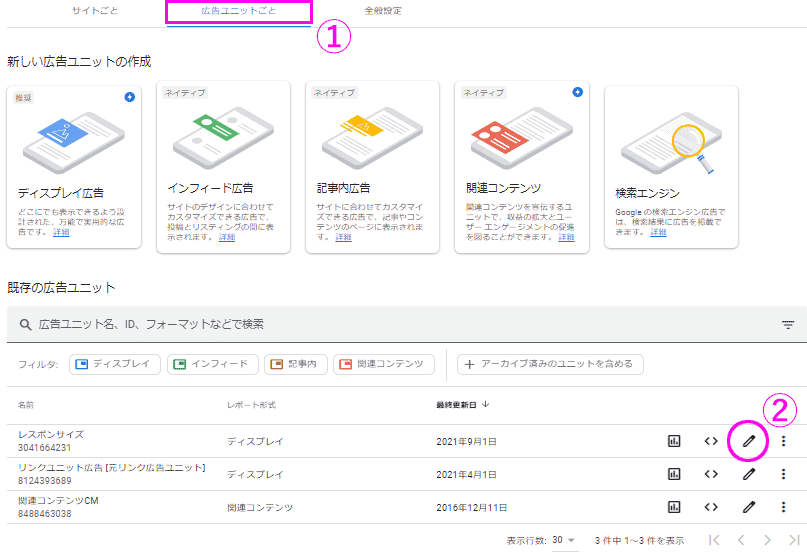This screenshot has width=807, height=556.
Task: Get code for 関連コンテンツCM unit
Action: coord(711,507)
